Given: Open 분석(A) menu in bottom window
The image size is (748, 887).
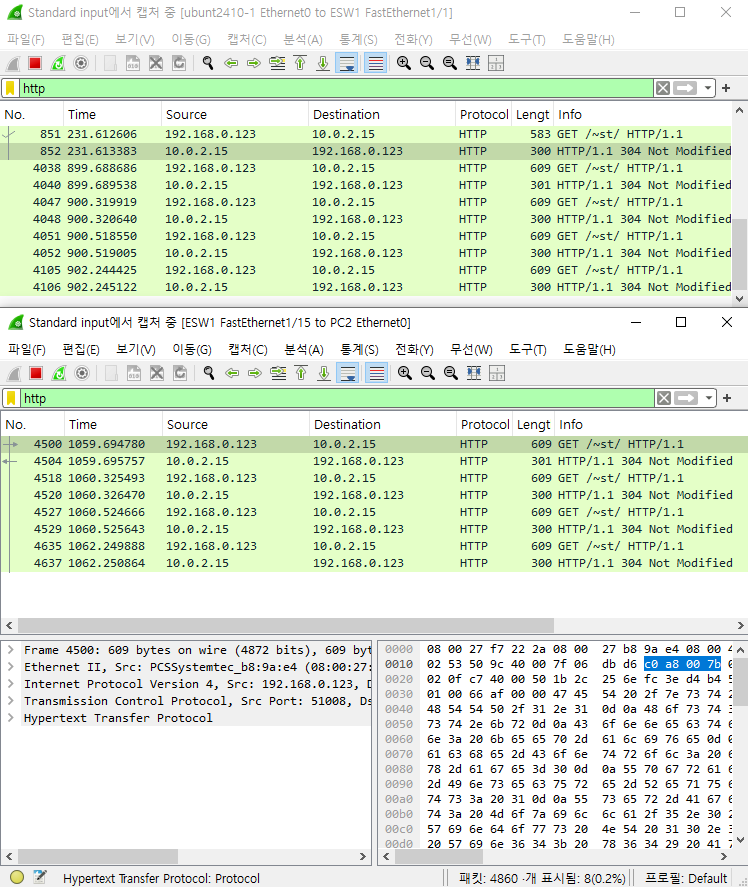Looking at the screenshot, I should [x=304, y=350].
